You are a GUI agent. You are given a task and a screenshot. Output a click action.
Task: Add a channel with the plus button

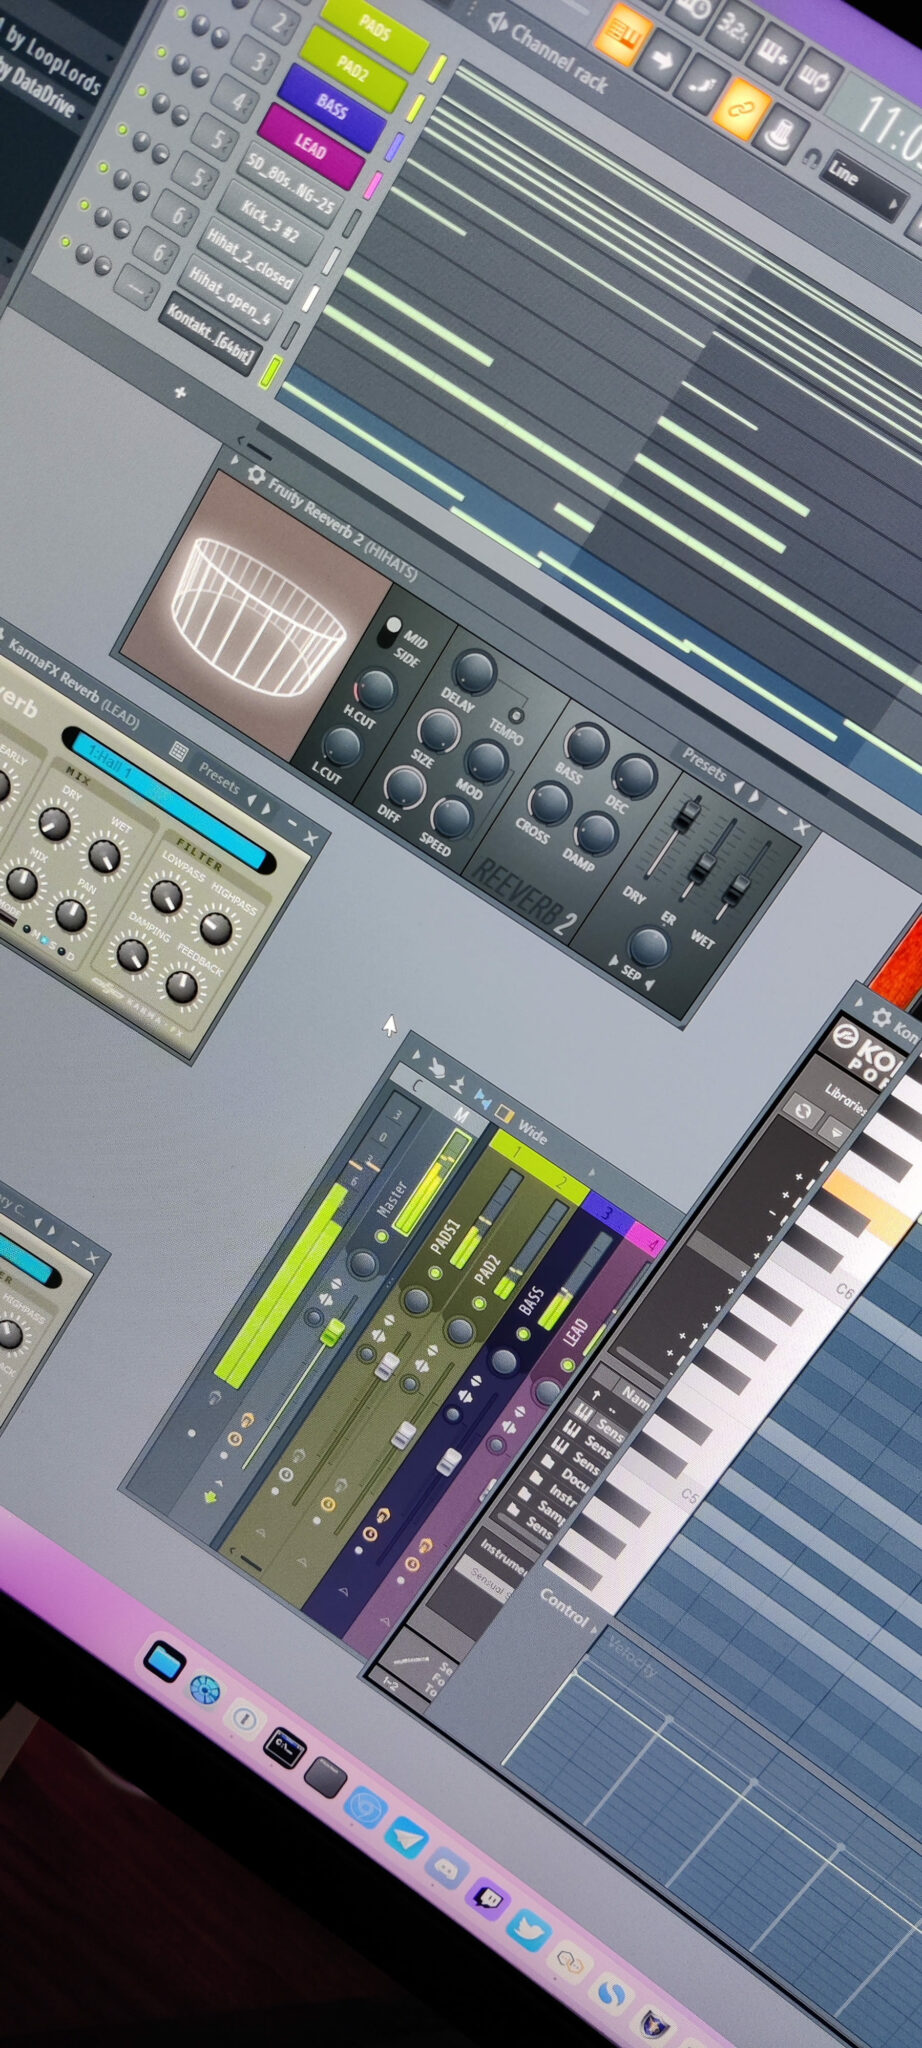click(x=180, y=393)
